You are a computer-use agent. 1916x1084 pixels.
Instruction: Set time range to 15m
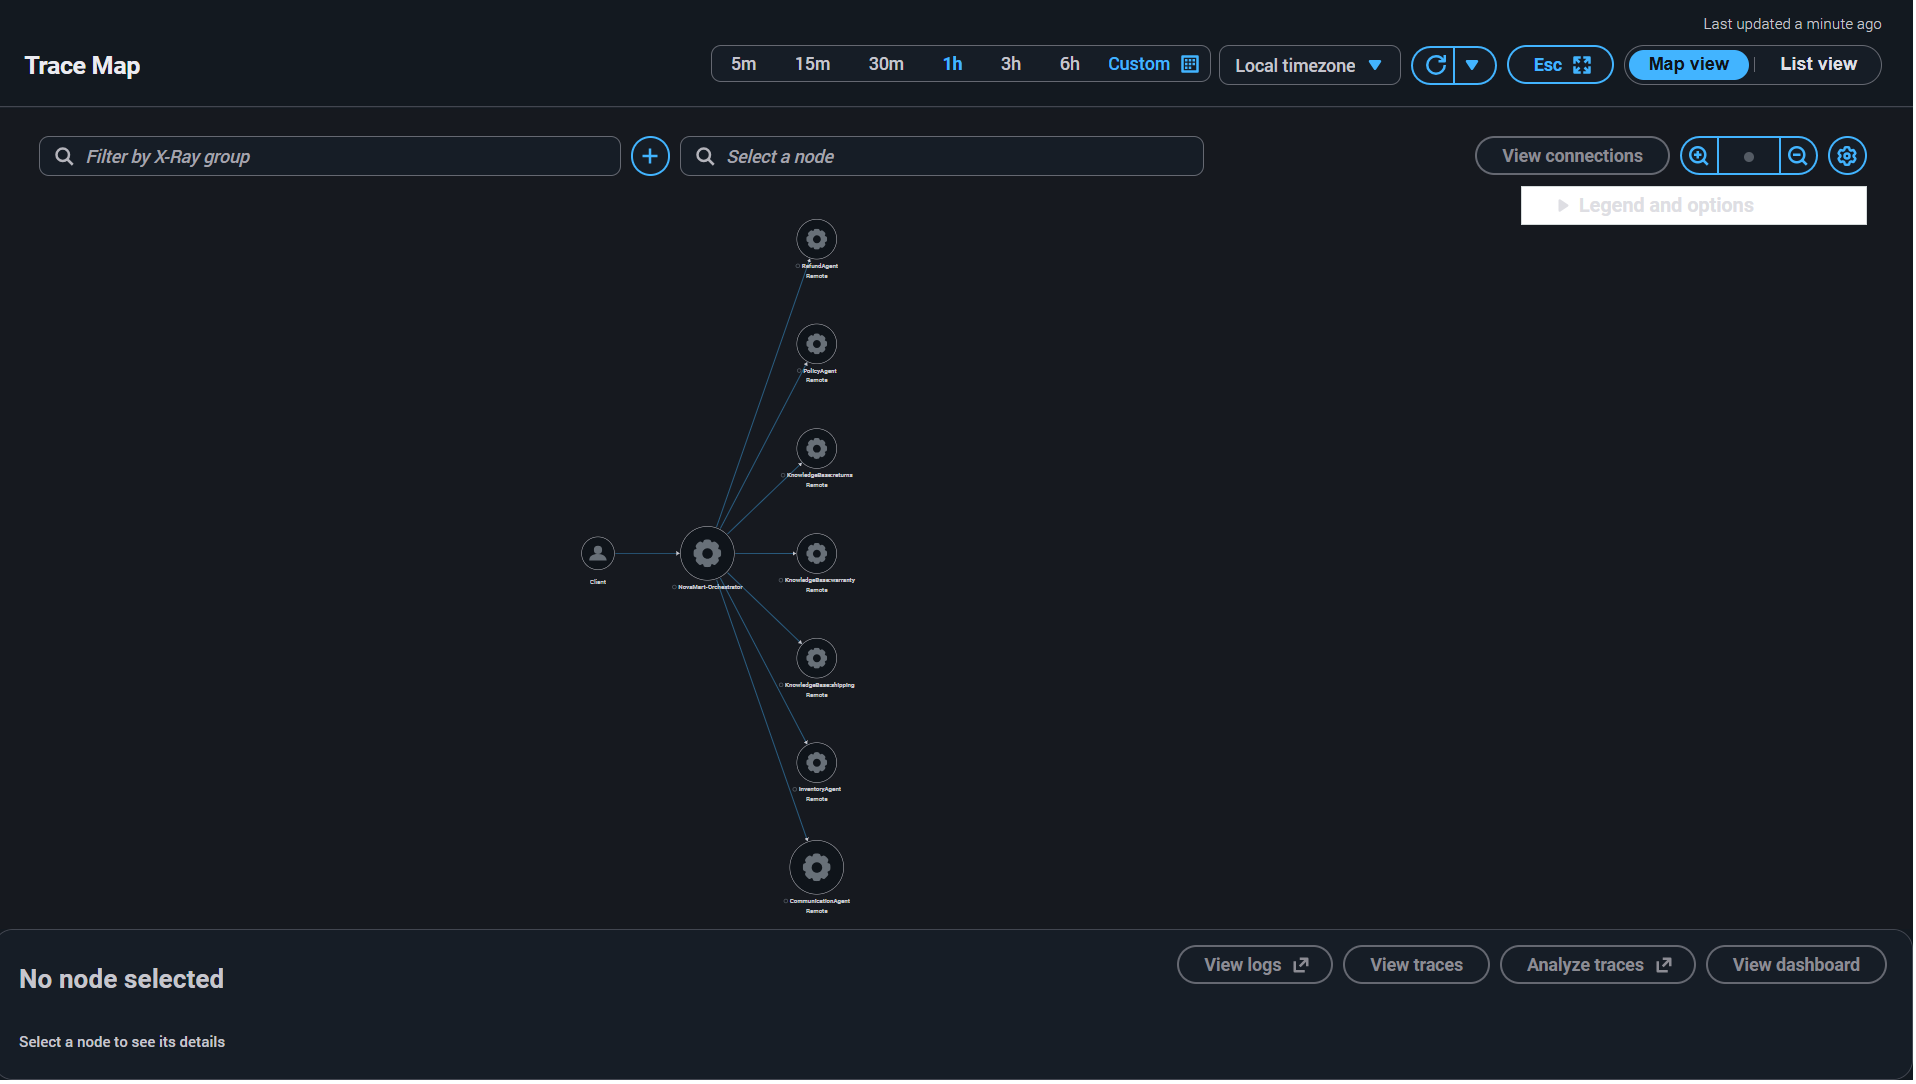813,64
